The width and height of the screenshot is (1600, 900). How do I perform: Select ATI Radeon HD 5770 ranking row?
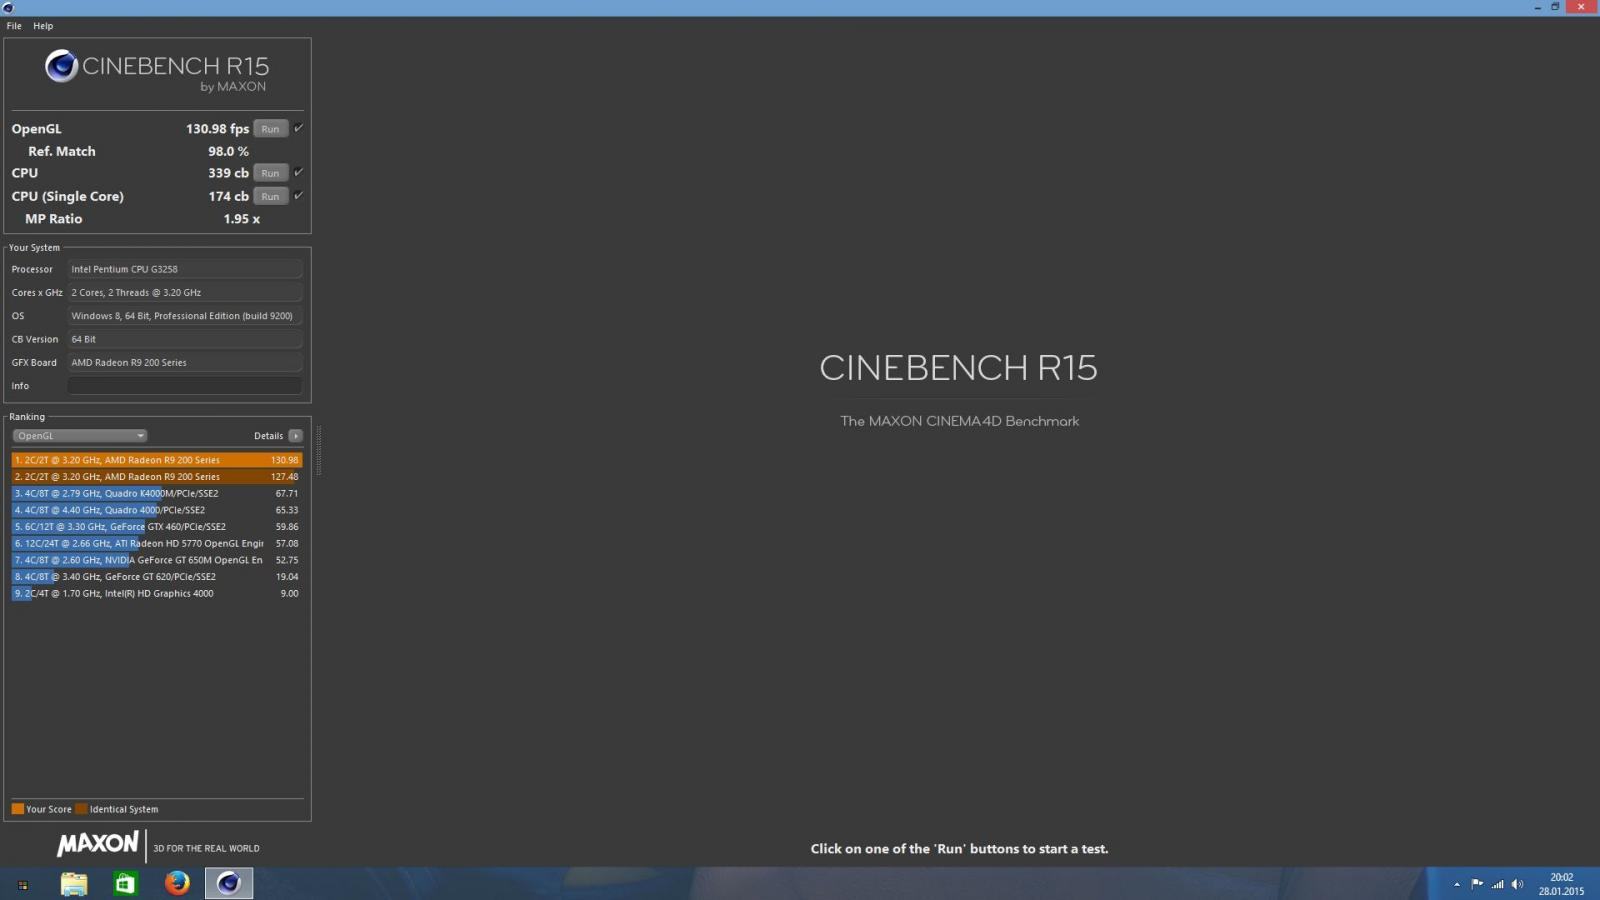point(157,544)
